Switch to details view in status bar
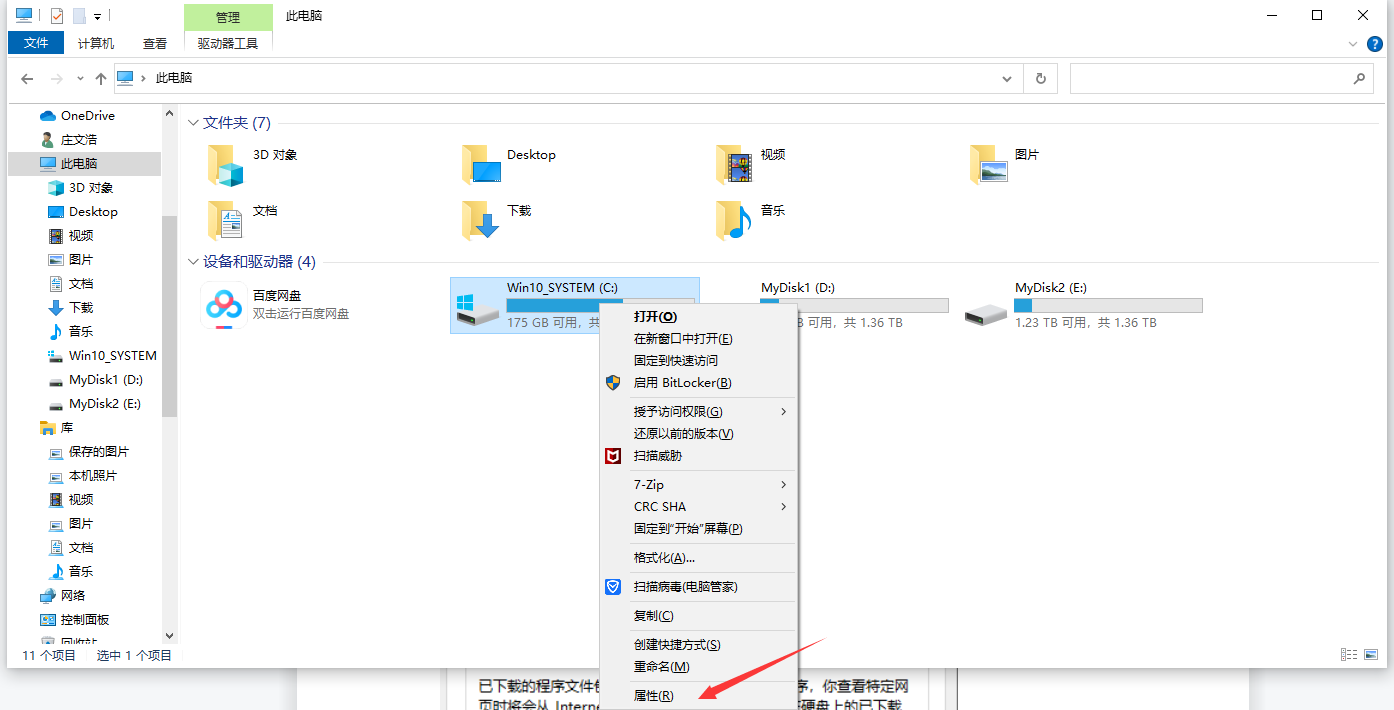The image size is (1394, 710). 1348,655
